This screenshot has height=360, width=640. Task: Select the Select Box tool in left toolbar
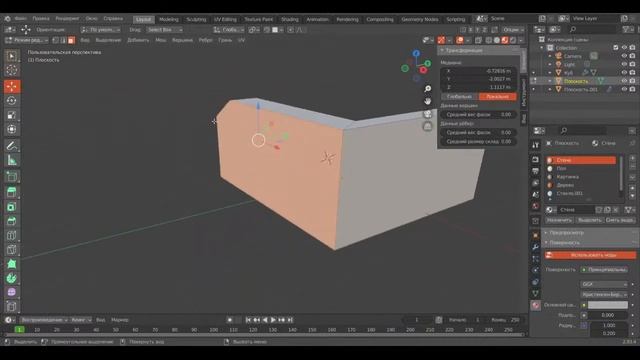click(11, 56)
